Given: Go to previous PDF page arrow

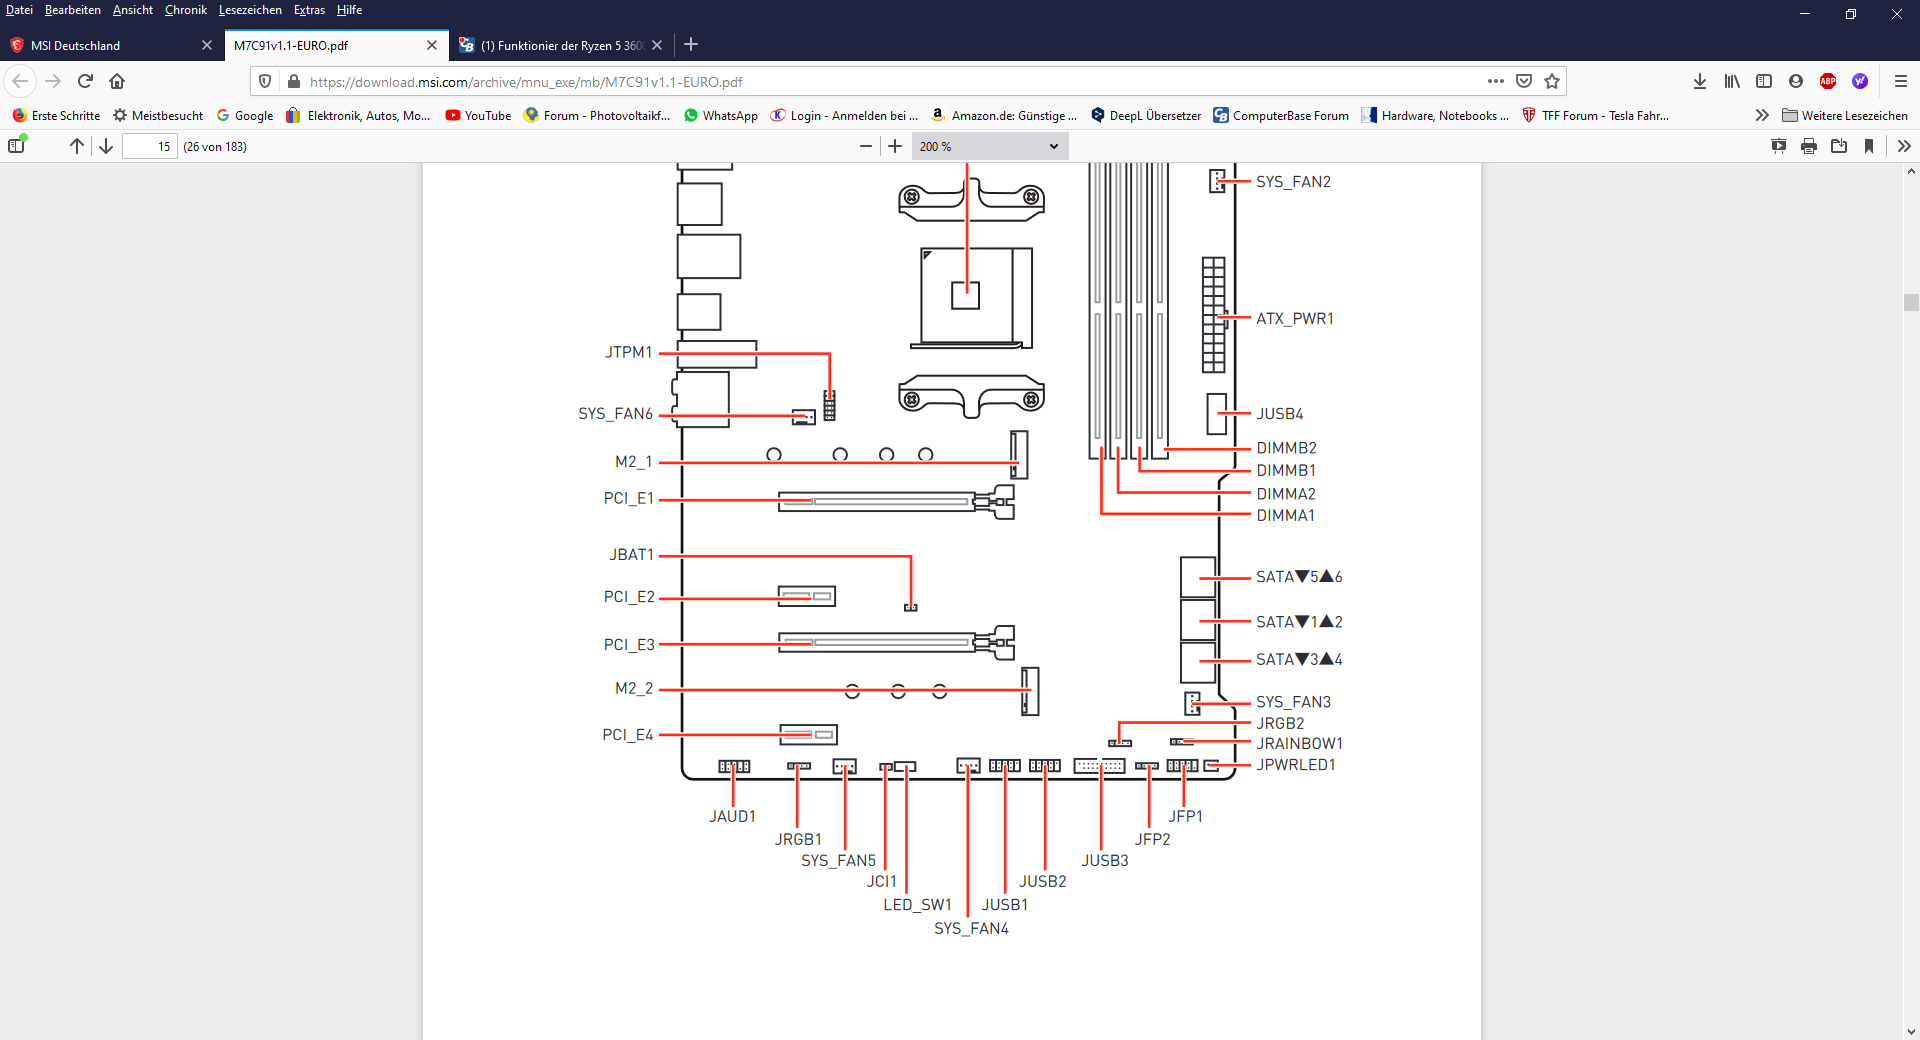Looking at the screenshot, I should point(76,146).
